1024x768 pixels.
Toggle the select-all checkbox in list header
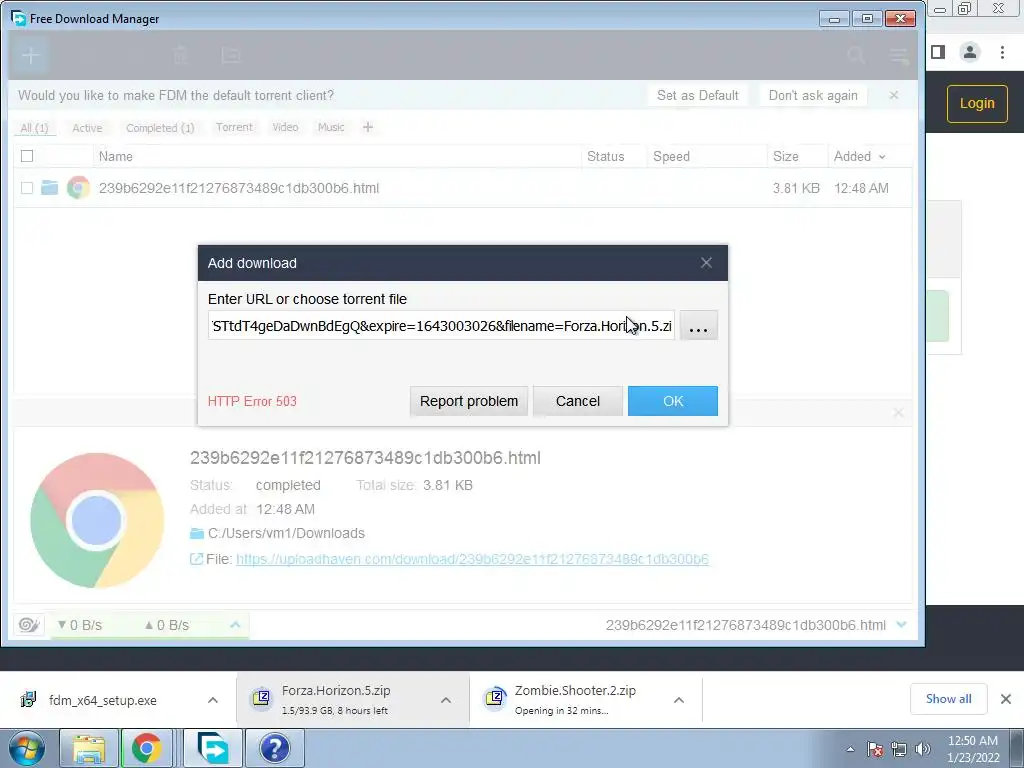click(x=27, y=156)
